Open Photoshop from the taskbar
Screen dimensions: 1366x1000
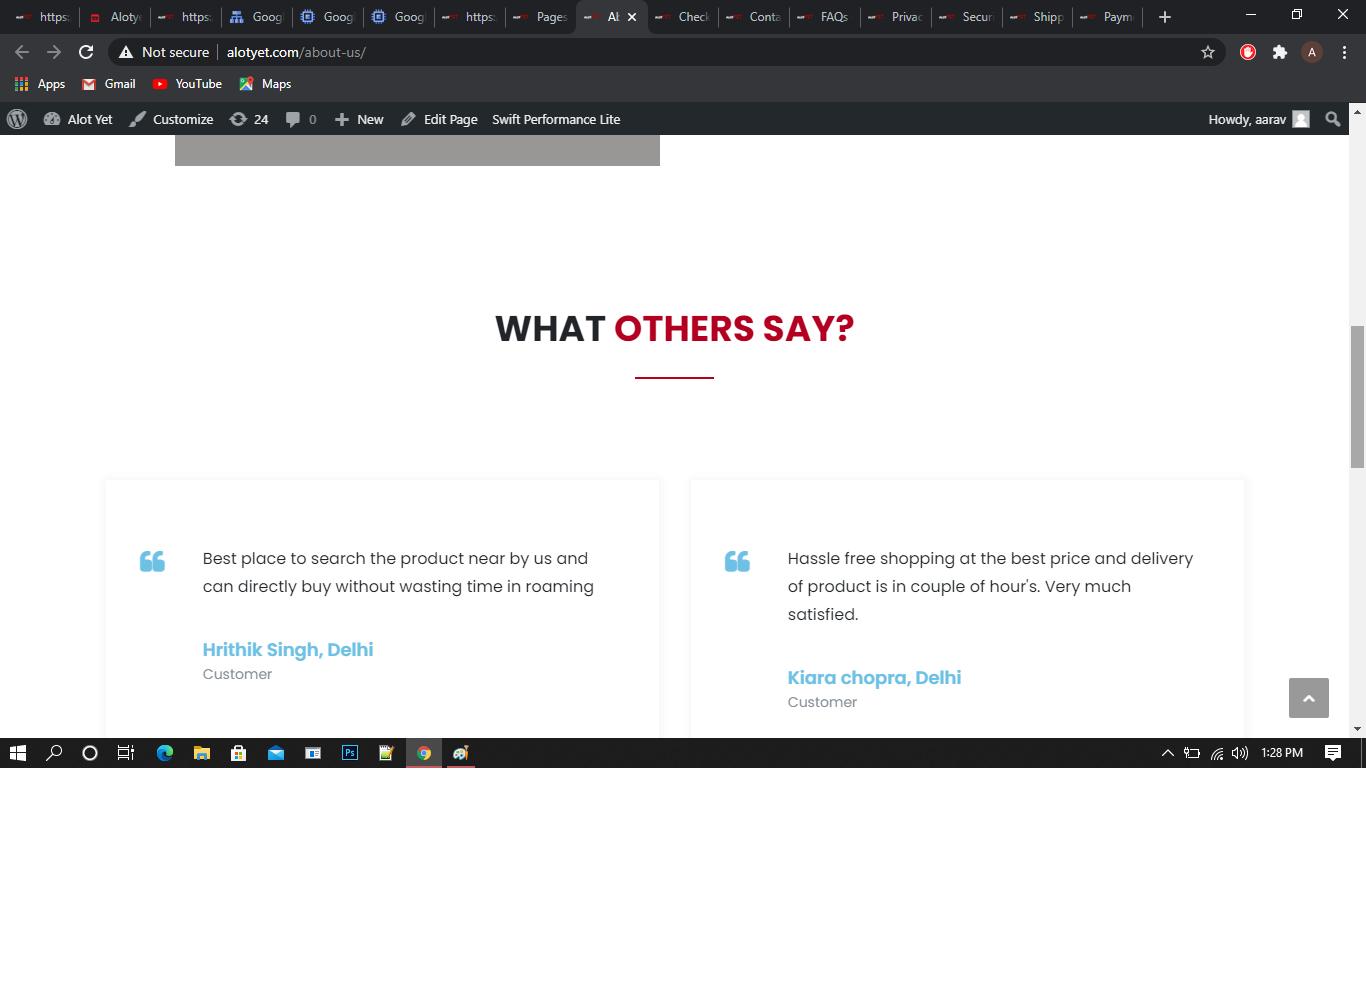(350, 753)
